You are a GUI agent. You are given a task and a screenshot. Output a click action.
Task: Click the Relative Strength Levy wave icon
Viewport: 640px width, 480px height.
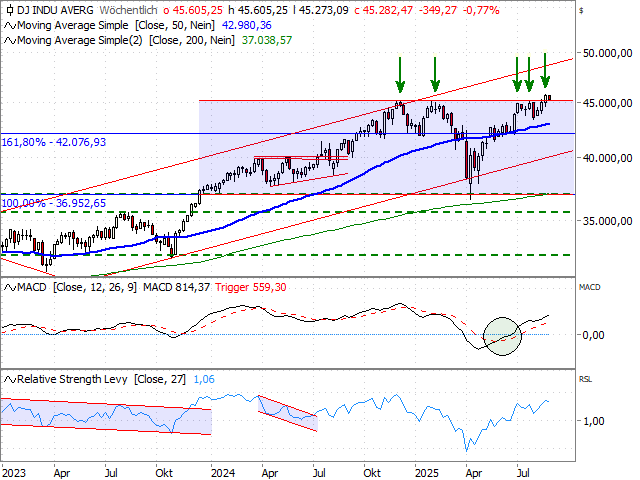point(10,380)
